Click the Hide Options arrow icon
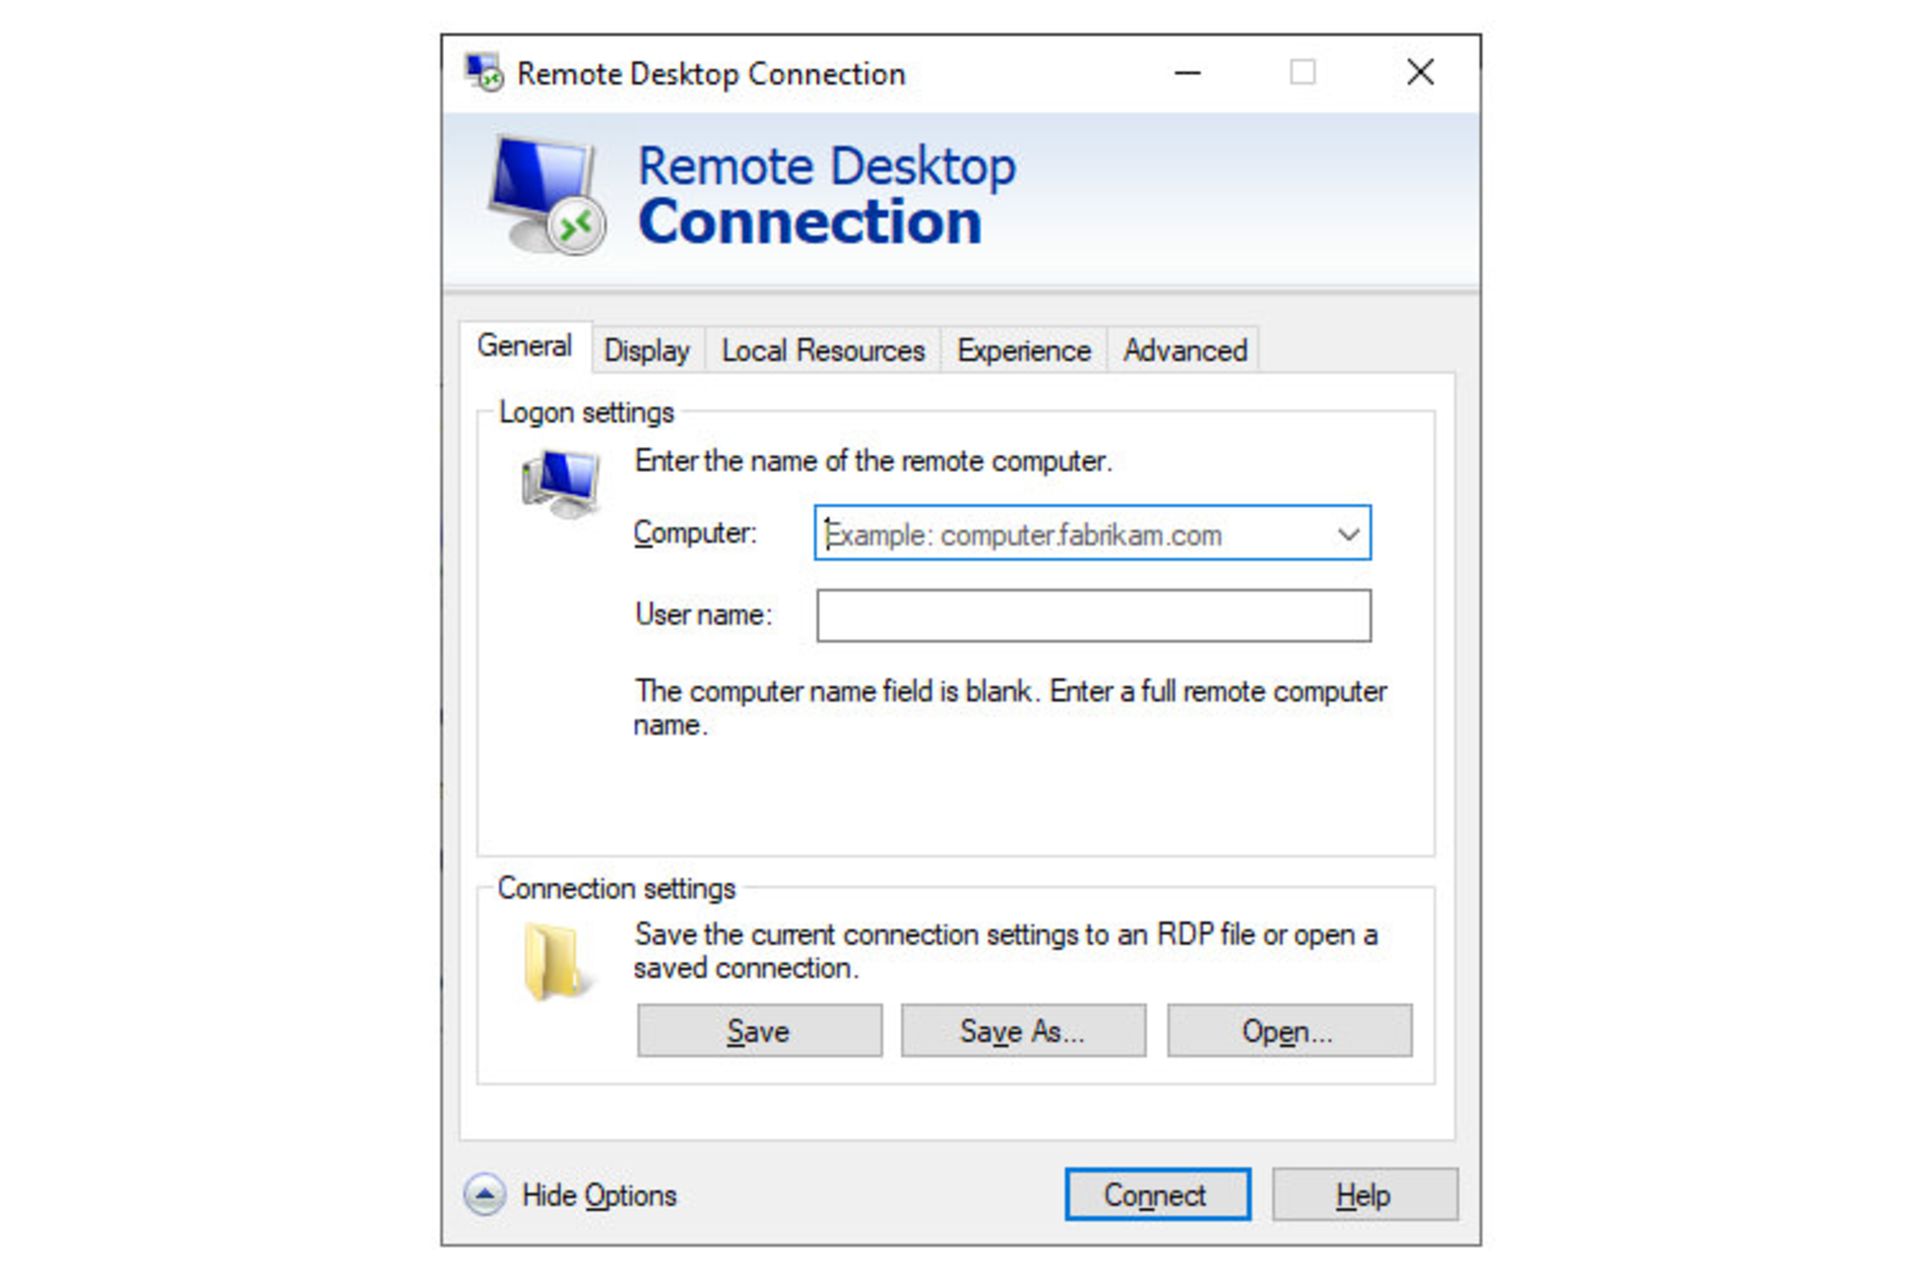The width and height of the screenshot is (1920, 1280). click(485, 1194)
